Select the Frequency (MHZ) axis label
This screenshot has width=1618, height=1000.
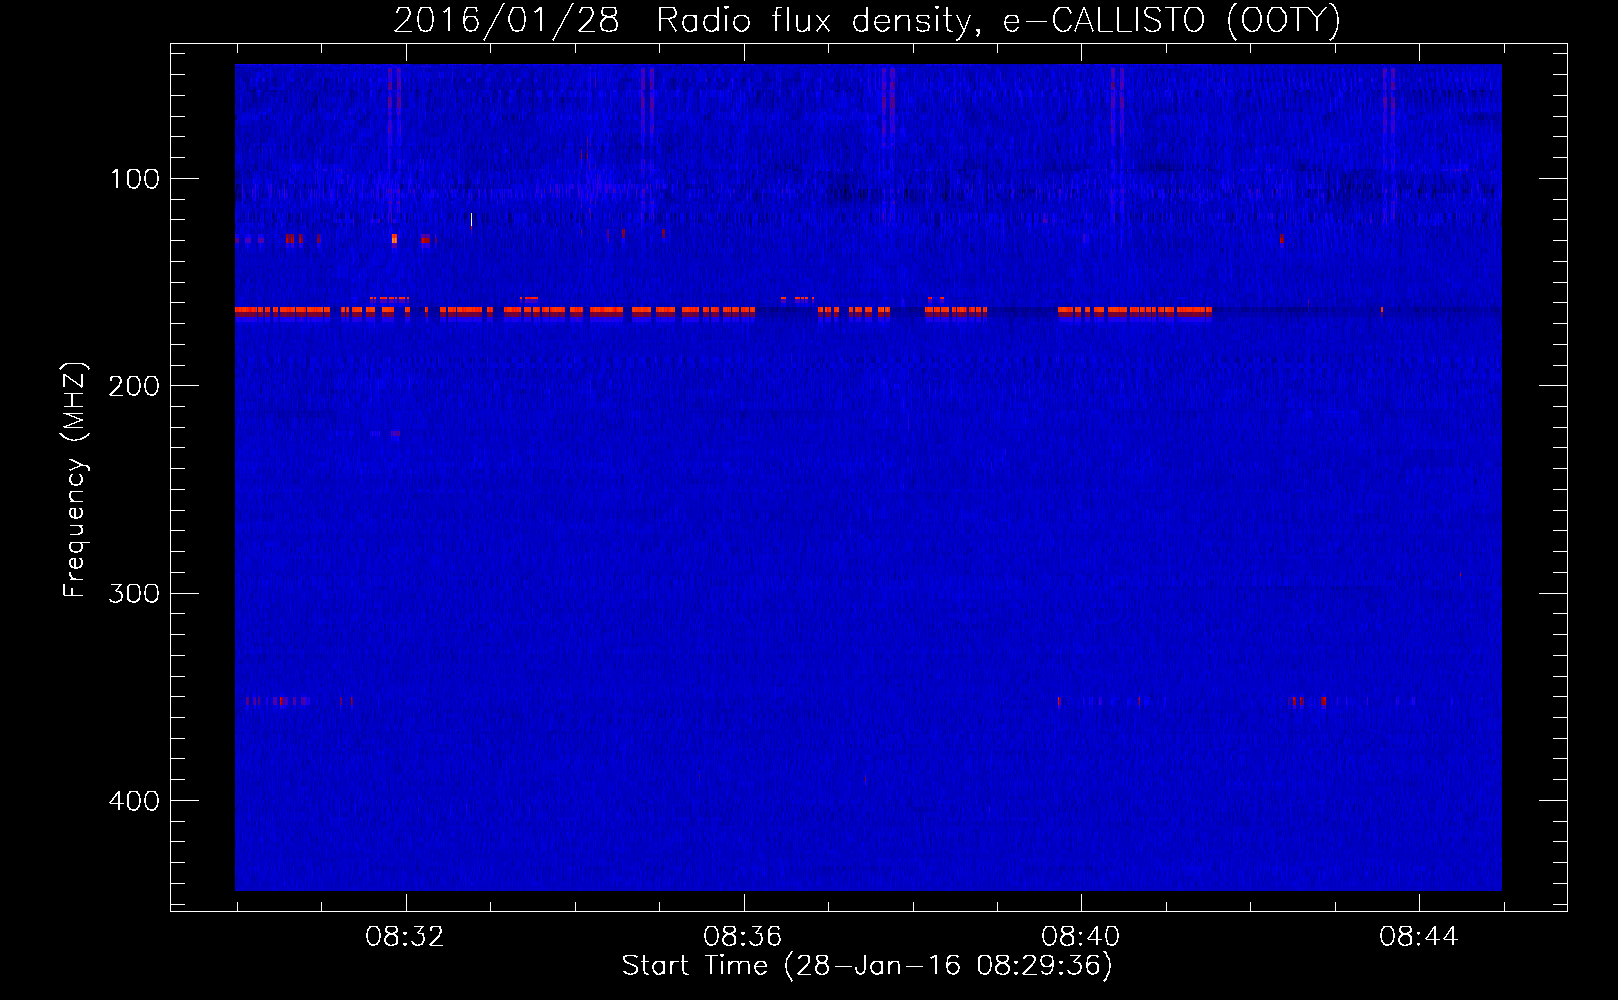coord(75,480)
